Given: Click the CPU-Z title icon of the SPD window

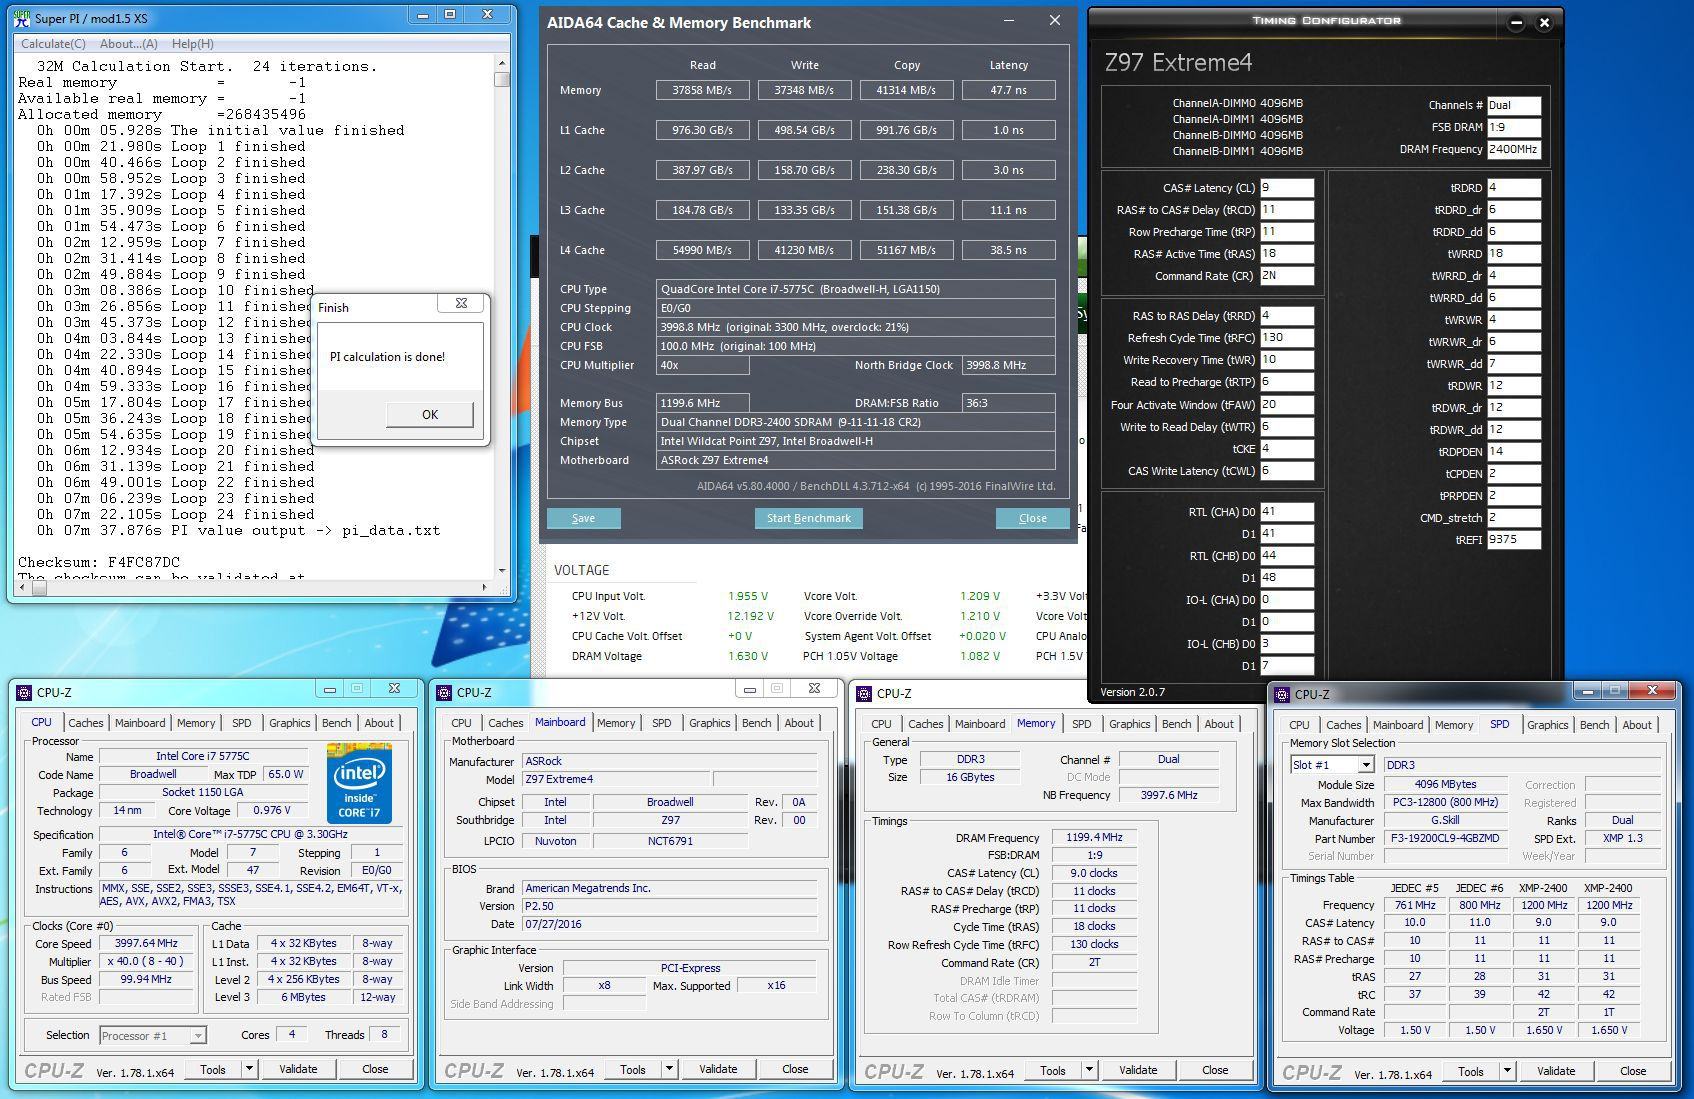Looking at the screenshot, I should tap(1282, 693).
